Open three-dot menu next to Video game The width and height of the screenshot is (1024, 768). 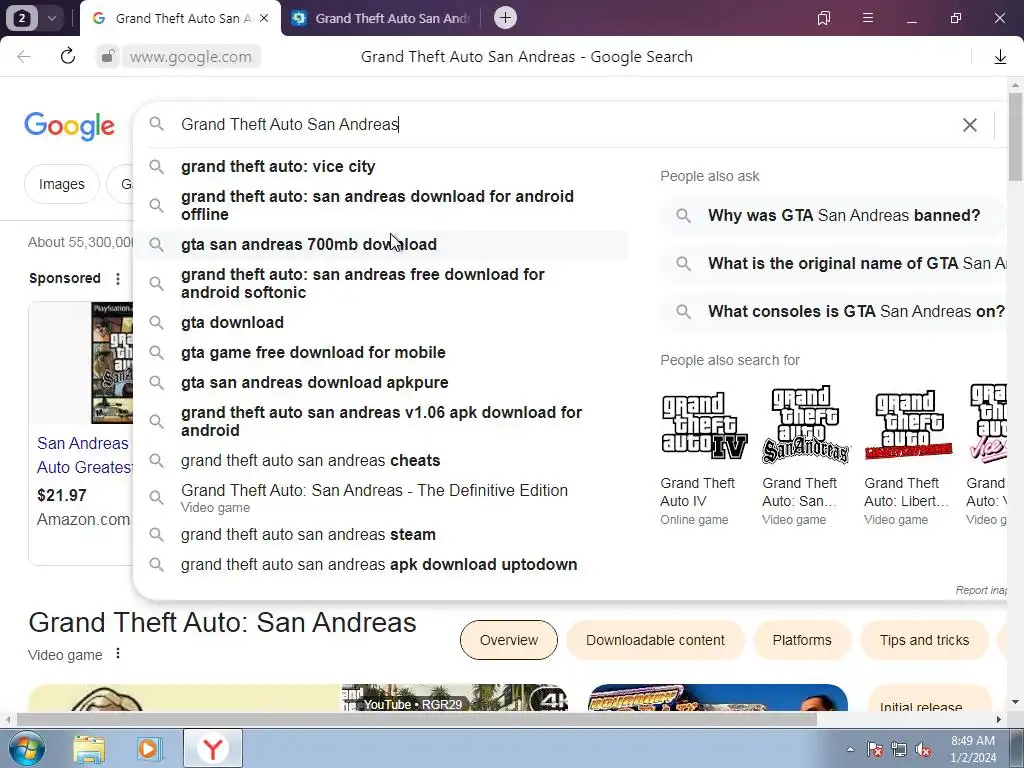[118, 654]
